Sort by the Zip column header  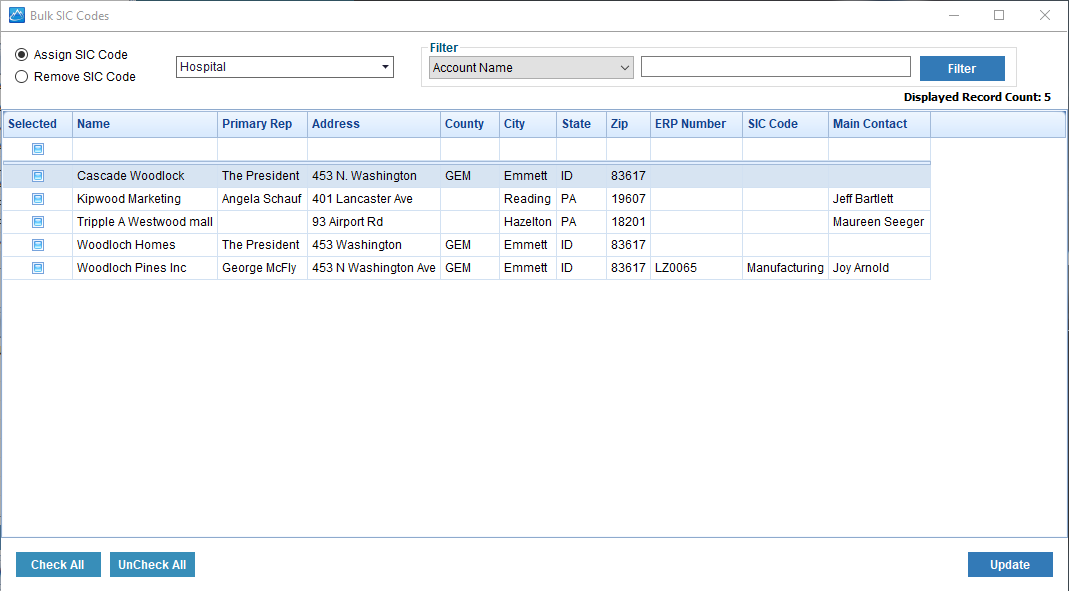629,124
